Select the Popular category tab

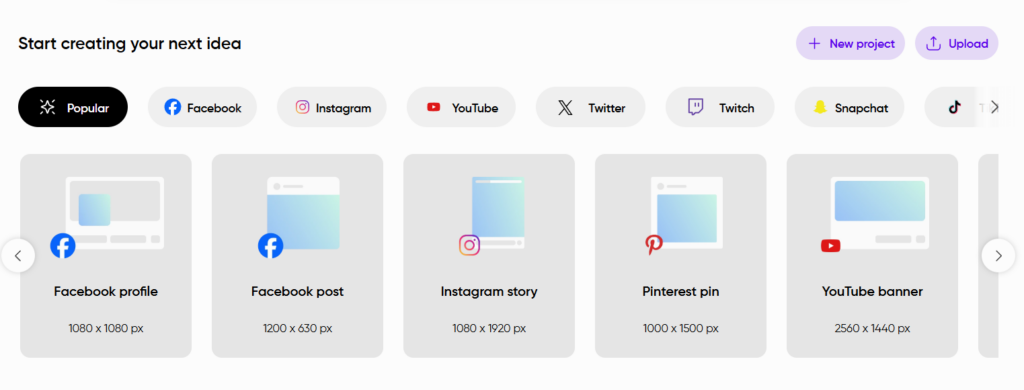pos(73,107)
